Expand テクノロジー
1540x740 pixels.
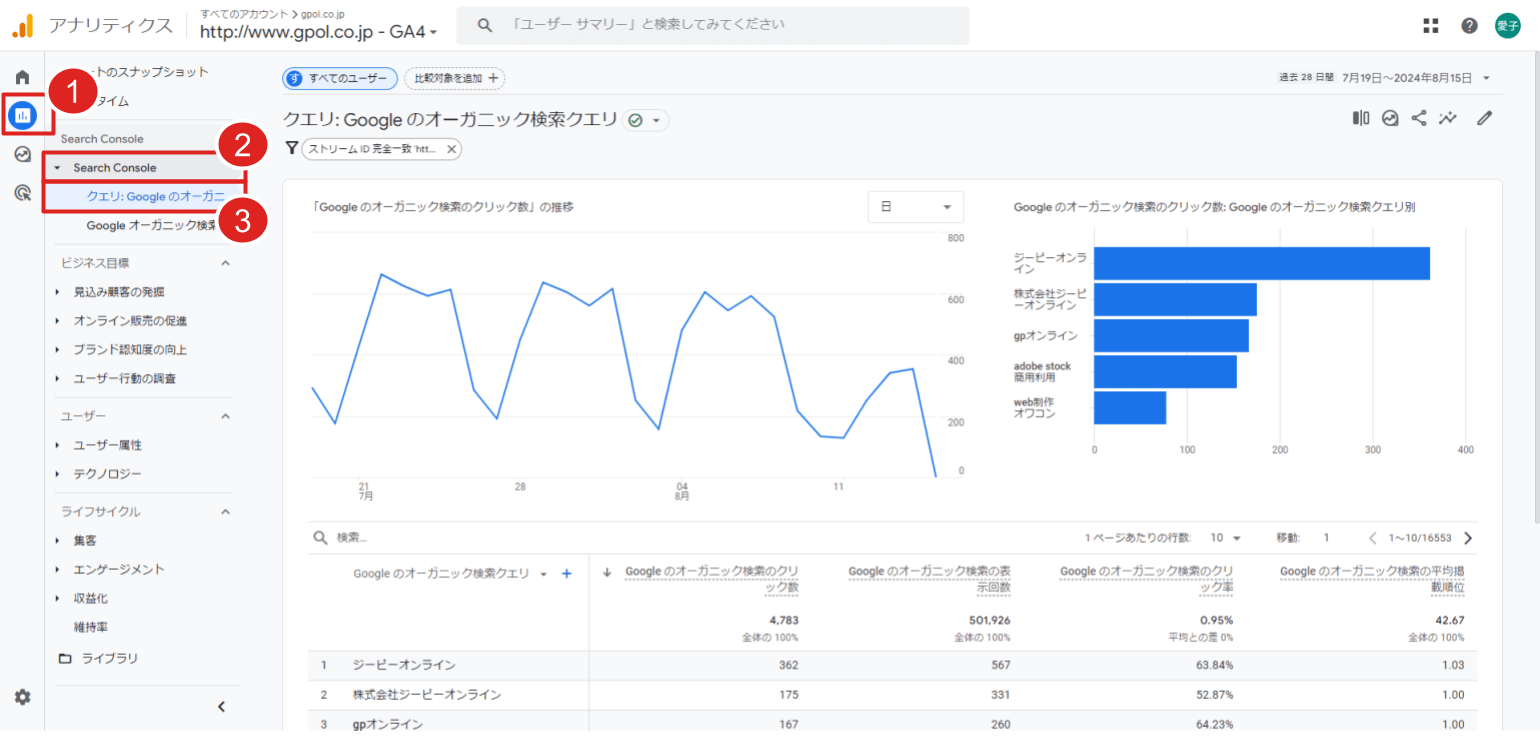point(58,474)
